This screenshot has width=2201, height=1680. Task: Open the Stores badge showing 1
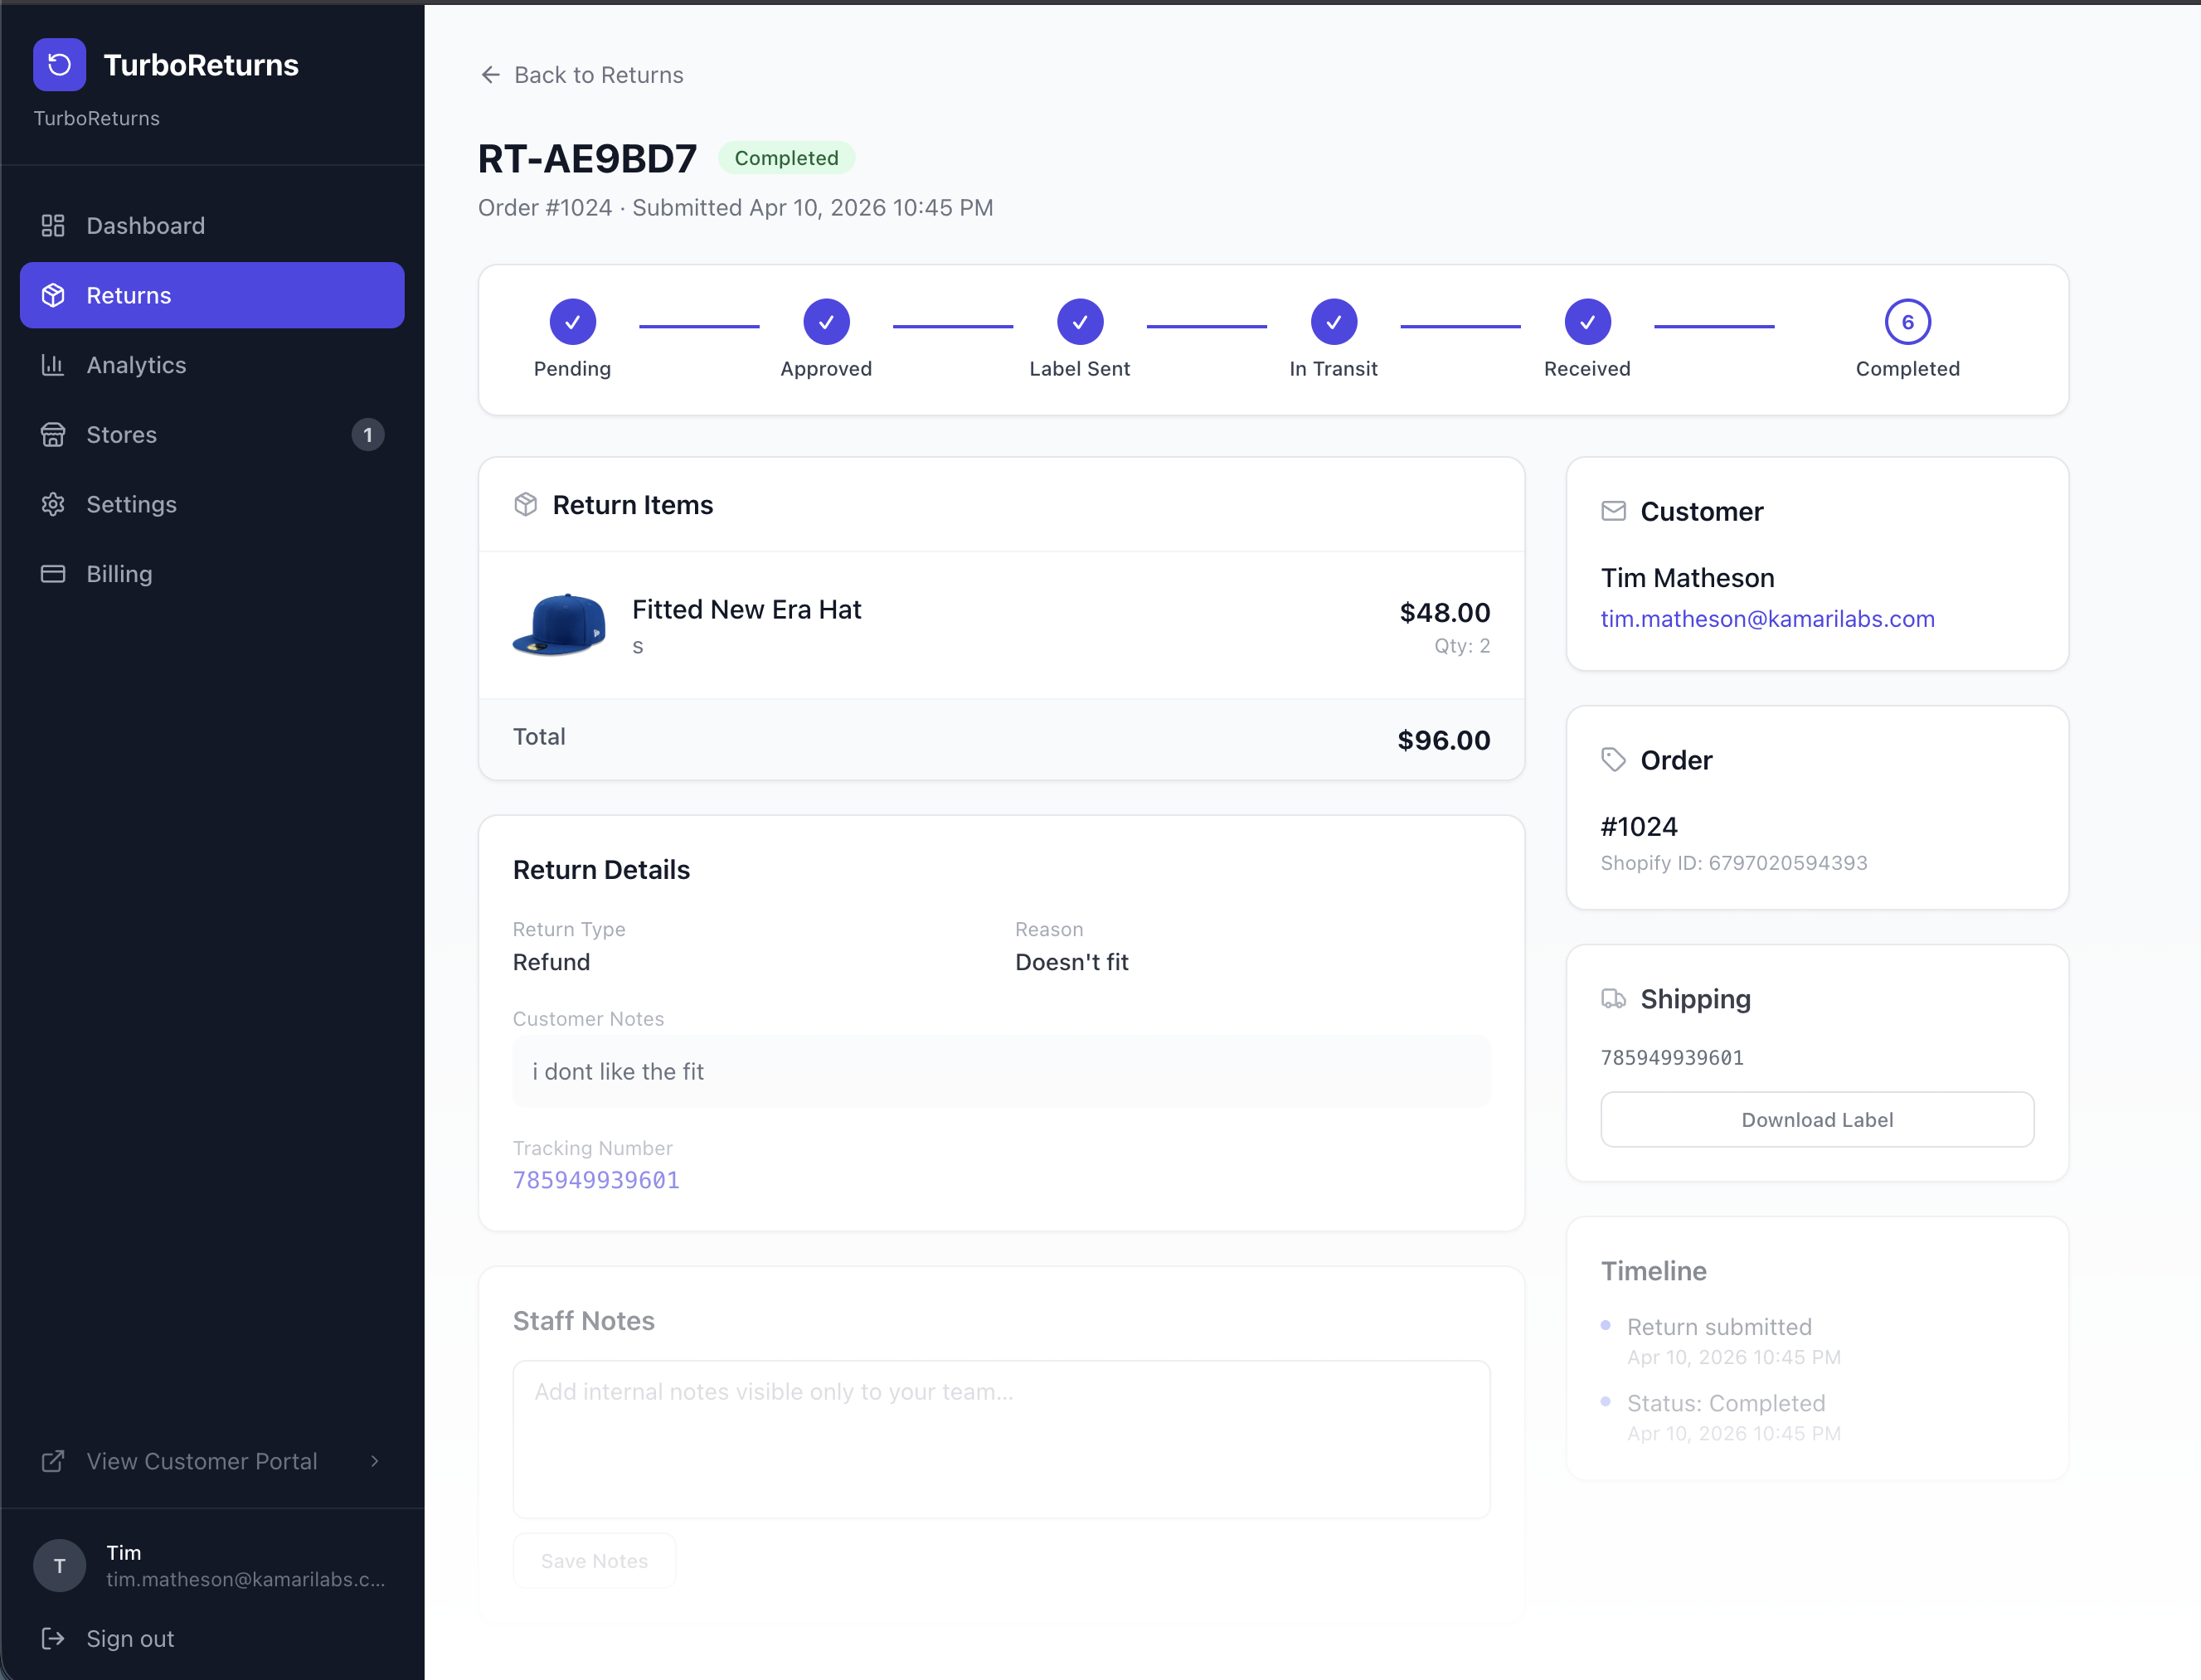pyautogui.click(x=368, y=435)
